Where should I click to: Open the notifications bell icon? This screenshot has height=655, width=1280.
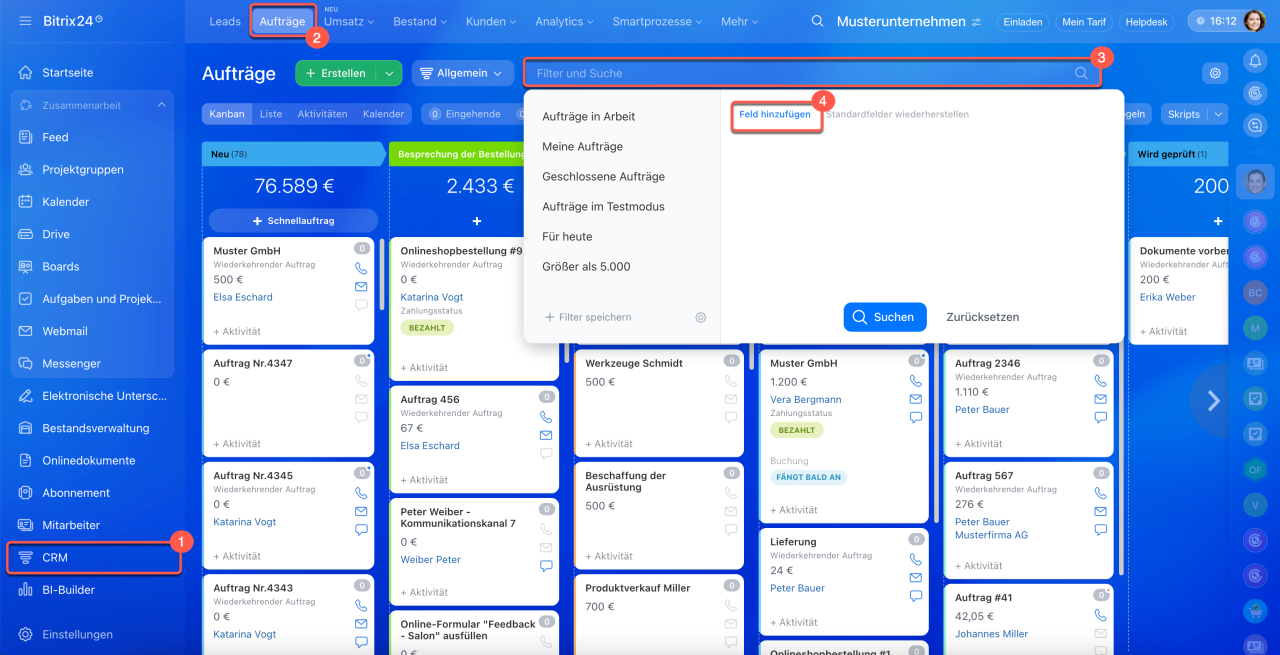coord(1254,61)
